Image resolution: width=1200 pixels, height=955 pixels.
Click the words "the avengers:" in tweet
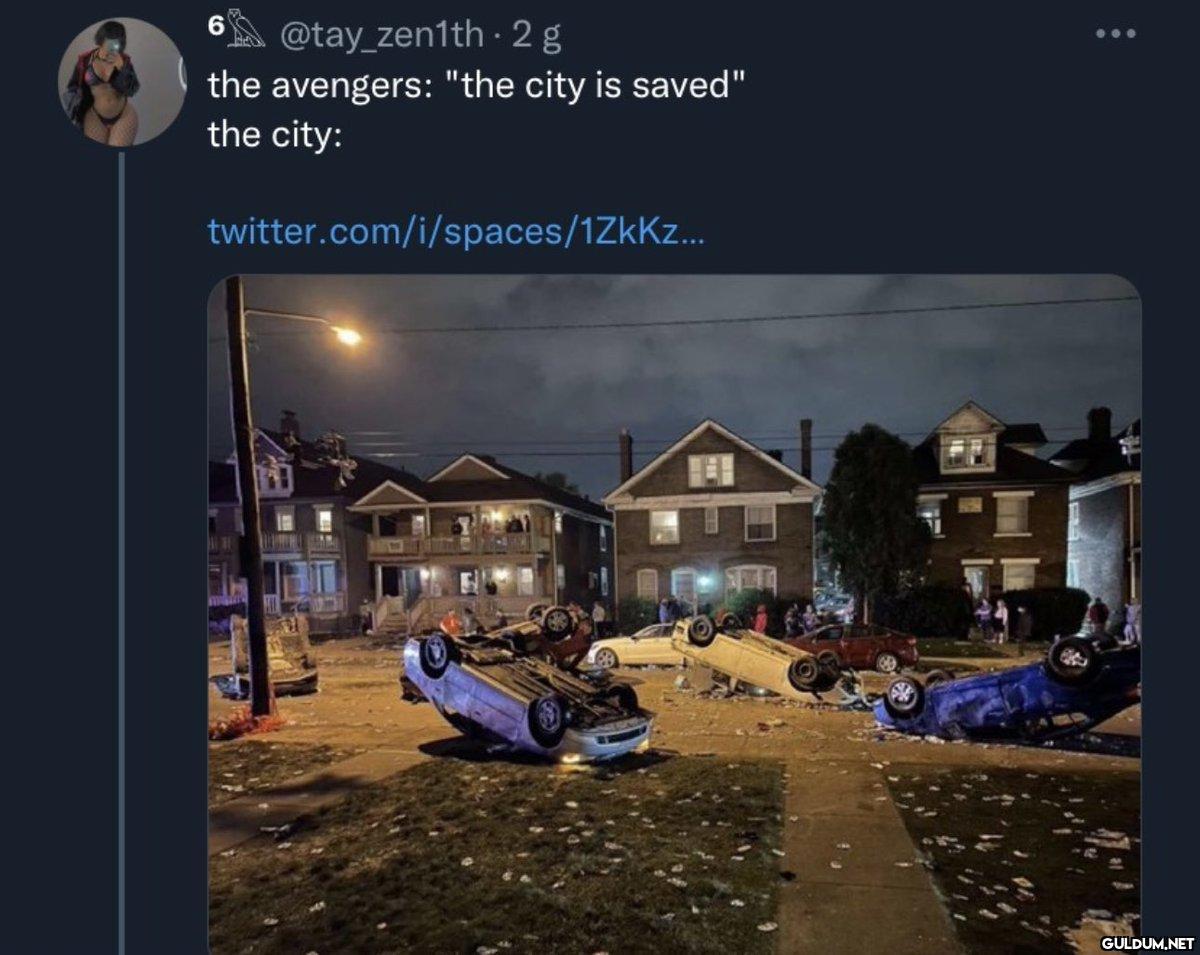pos(320,86)
